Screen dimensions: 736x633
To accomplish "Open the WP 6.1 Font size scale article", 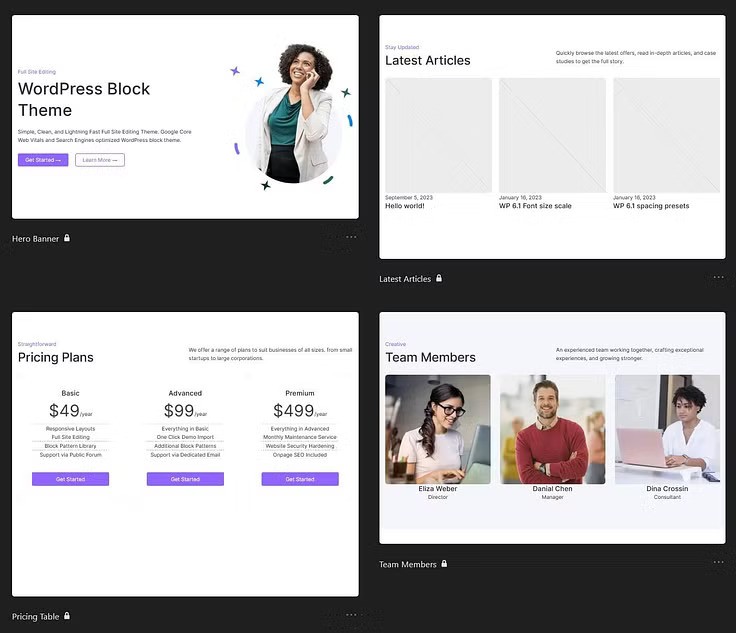I will coord(535,206).
